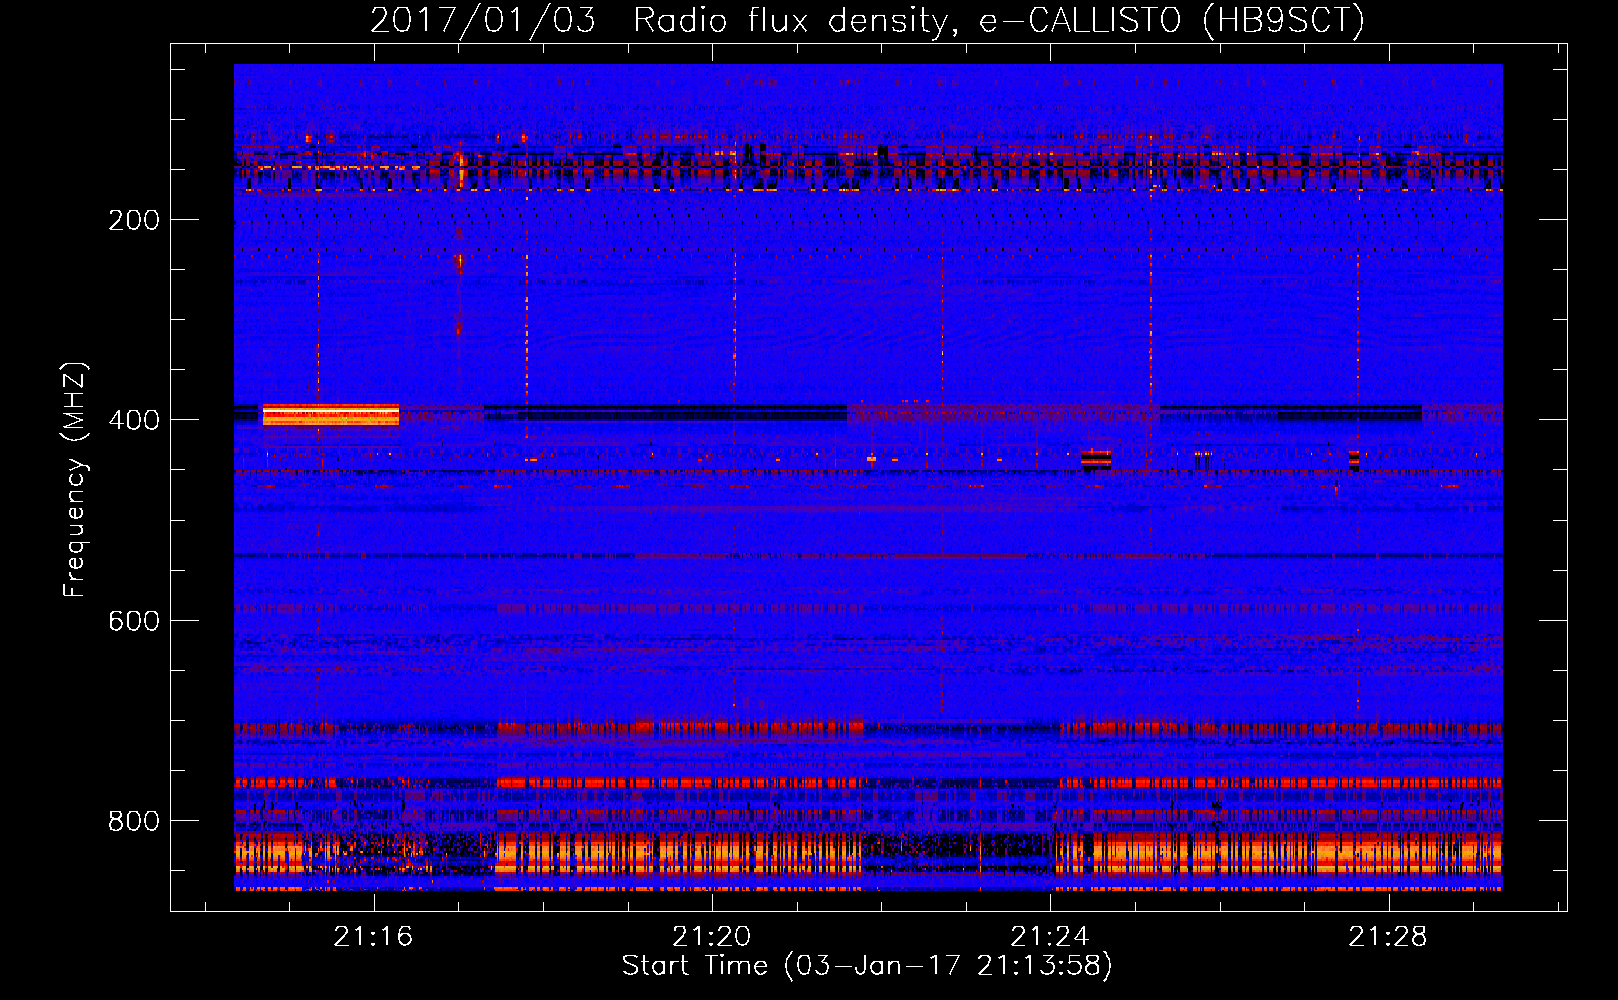Click the bright yellow-red burst near 400 MHz
The width and height of the screenshot is (1618, 1000).
click(x=331, y=414)
